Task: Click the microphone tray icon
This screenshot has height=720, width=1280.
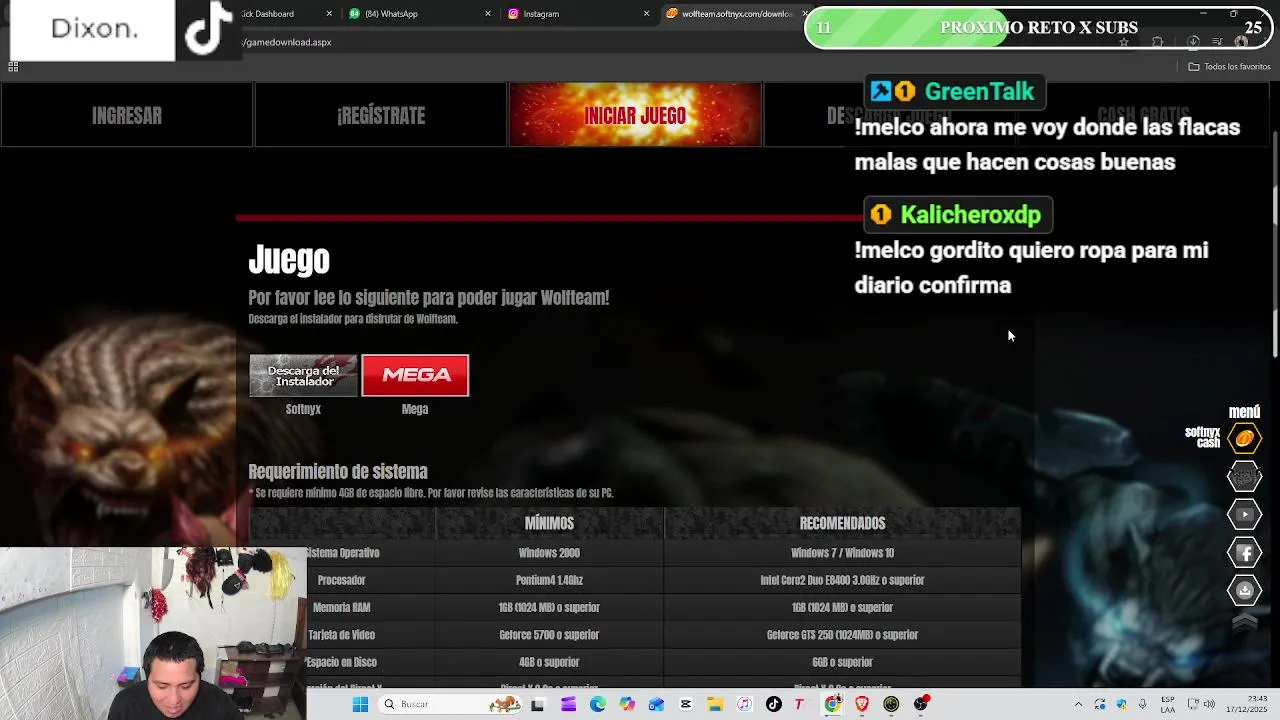Action: pos(1143,704)
